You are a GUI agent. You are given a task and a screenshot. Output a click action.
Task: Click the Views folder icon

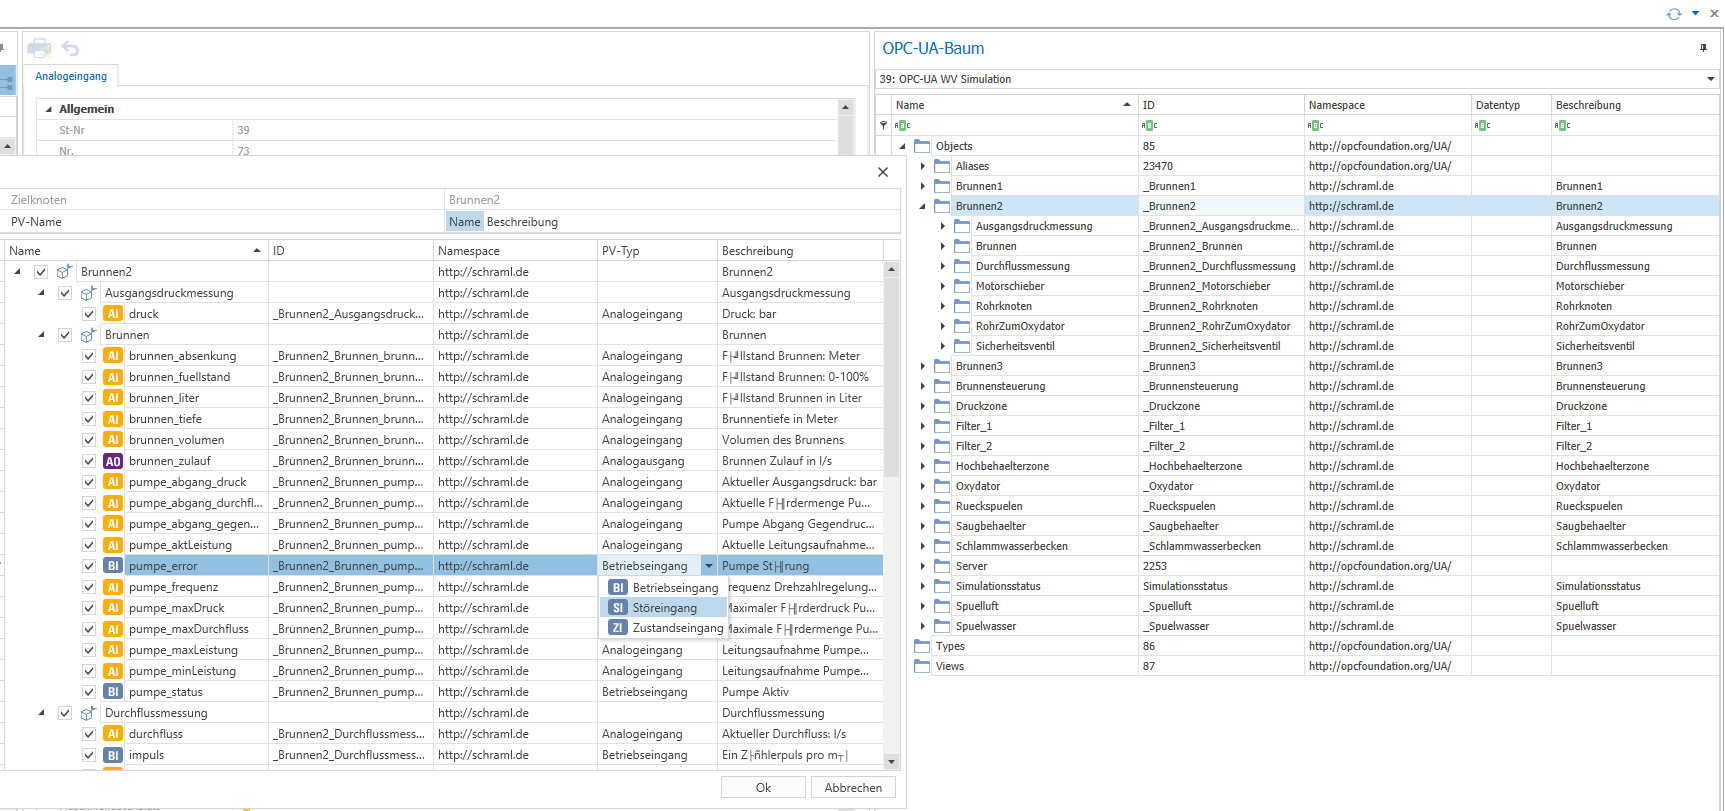pyautogui.click(x=922, y=666)
